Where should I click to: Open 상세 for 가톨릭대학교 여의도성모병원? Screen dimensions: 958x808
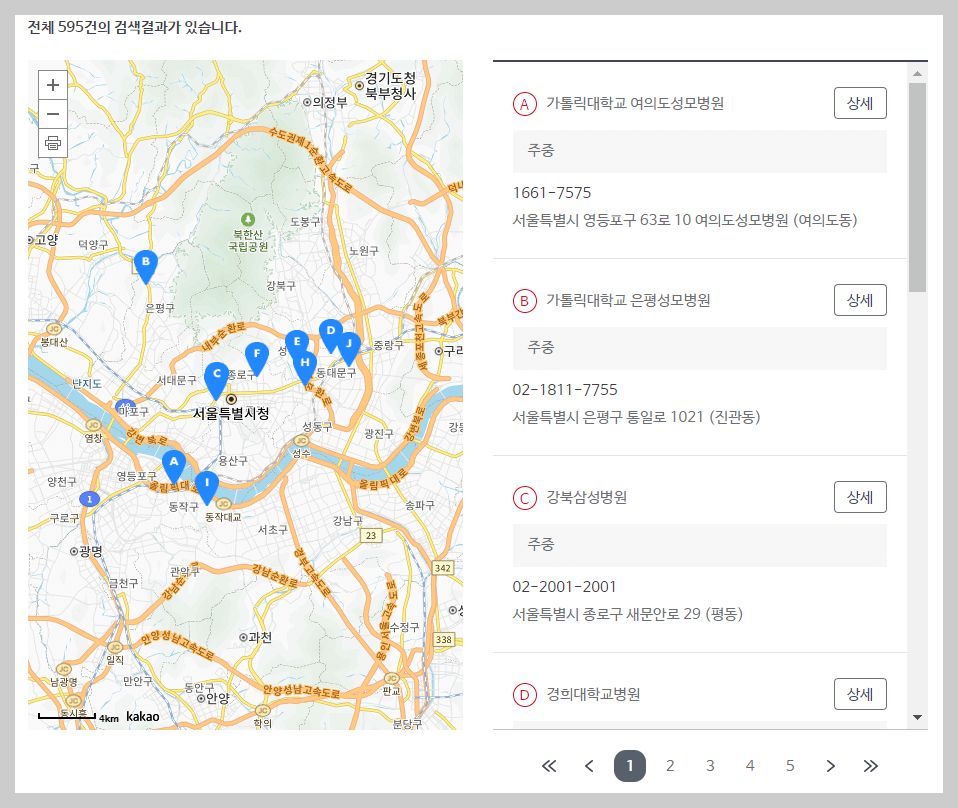[859, 102]
